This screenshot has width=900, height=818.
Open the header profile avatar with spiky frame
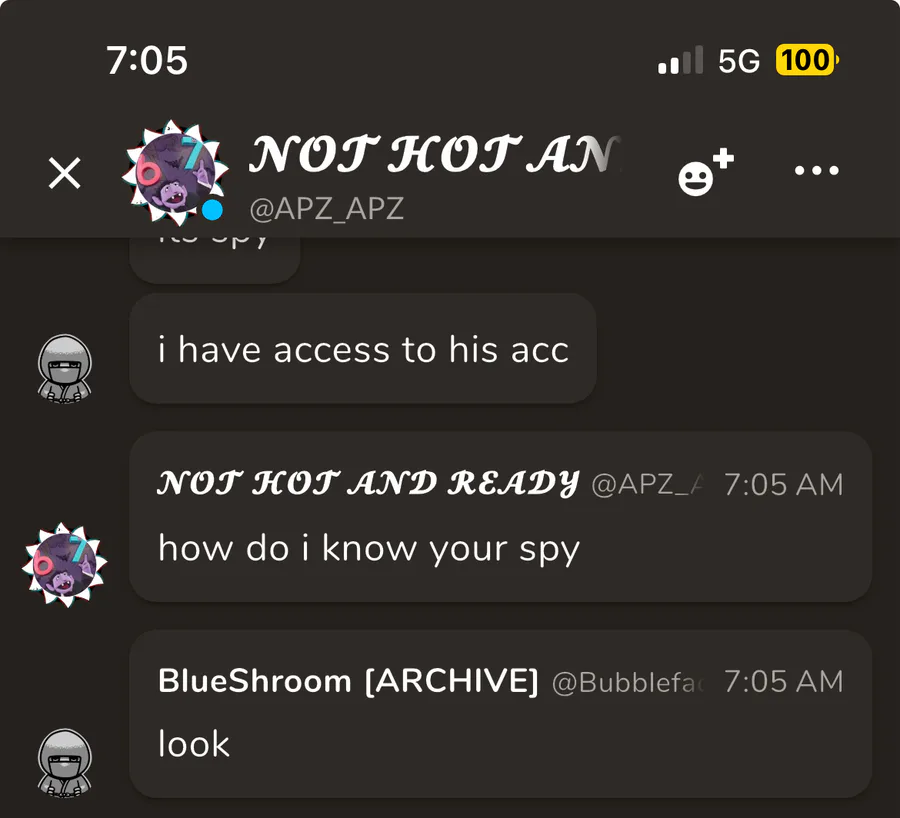[175, 172]
